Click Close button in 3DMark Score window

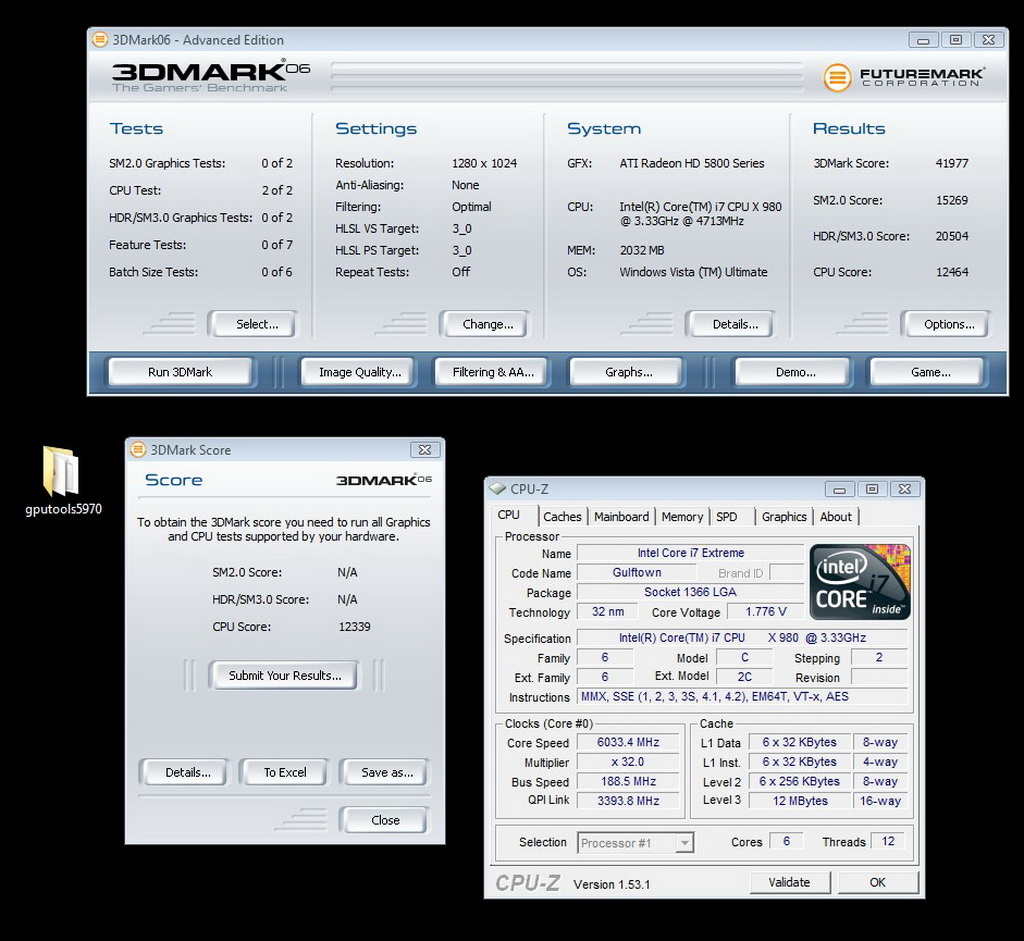[x=385, y=820]
